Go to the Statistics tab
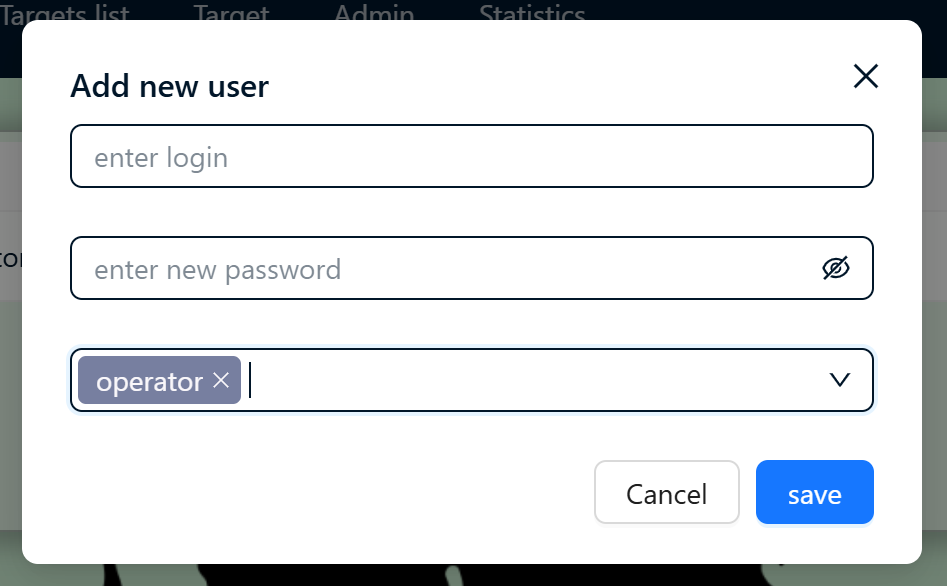The image size is (947, 586). [532, 12]
